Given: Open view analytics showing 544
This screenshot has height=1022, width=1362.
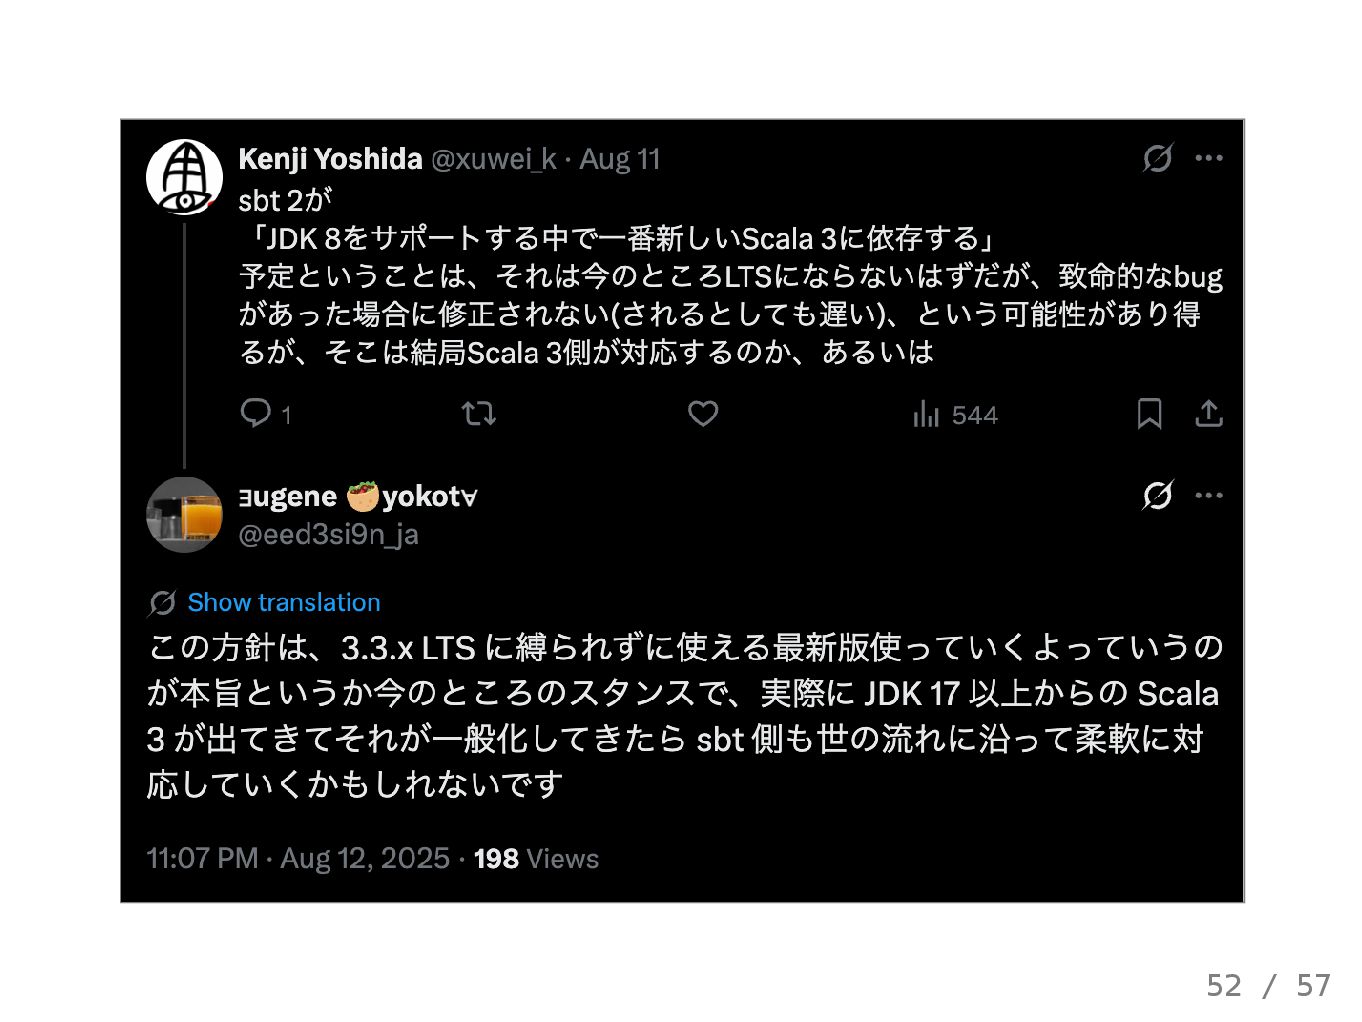Looking at the screenshot, I should click(955, 414).
